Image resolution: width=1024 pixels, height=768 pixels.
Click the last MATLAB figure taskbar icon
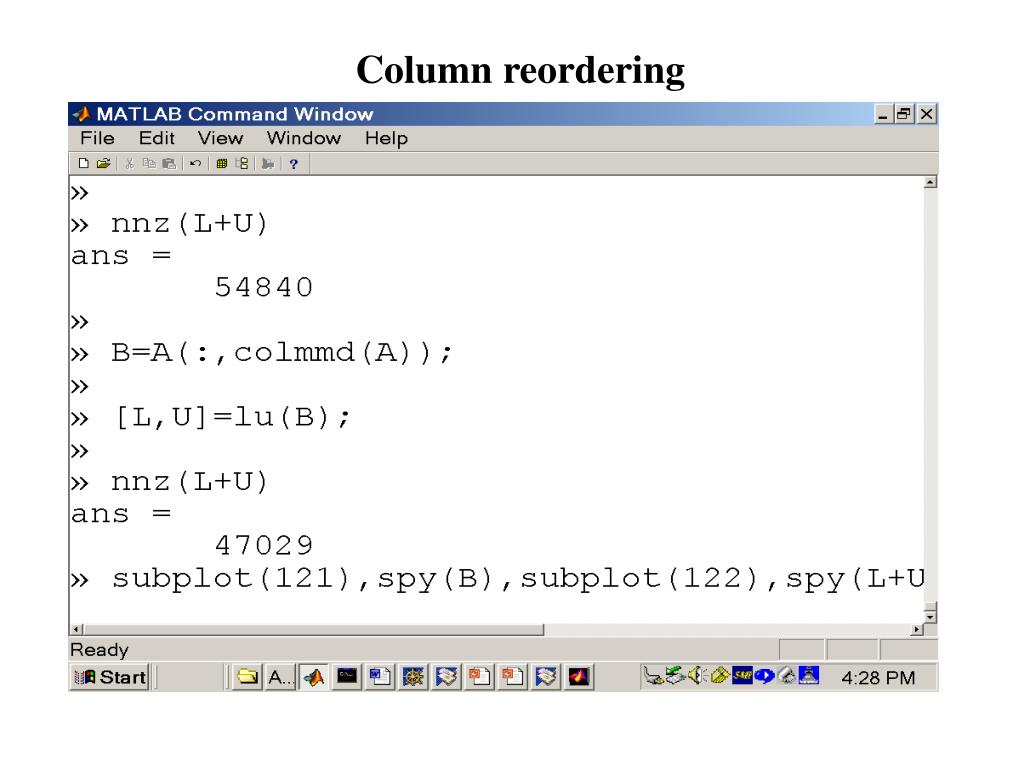(579, 677)
